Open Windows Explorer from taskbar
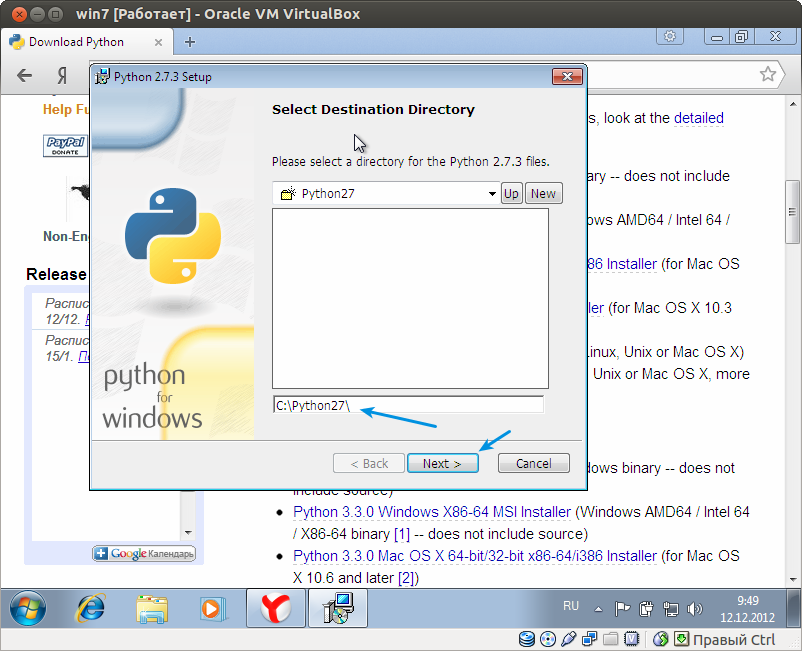Image resolution: width=802 pixels, height=651 pixels. tap(152, 609)
